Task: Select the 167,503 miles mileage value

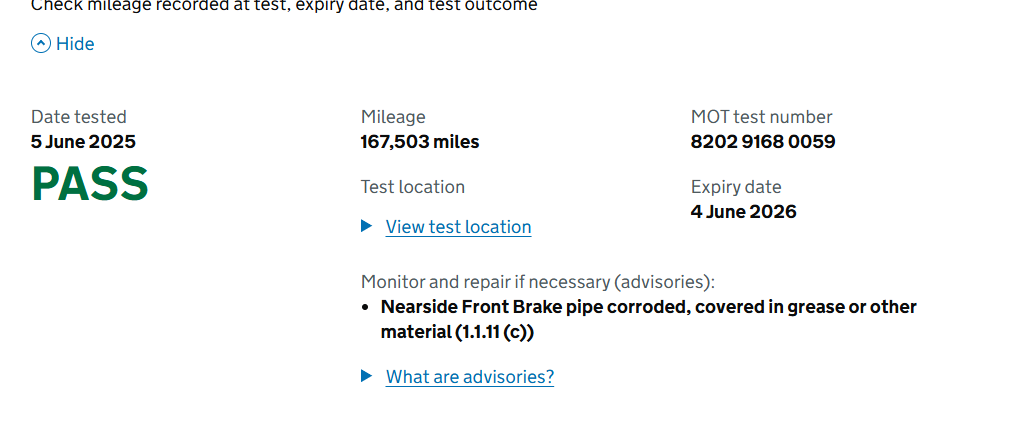Action: [x=420, y=142]
